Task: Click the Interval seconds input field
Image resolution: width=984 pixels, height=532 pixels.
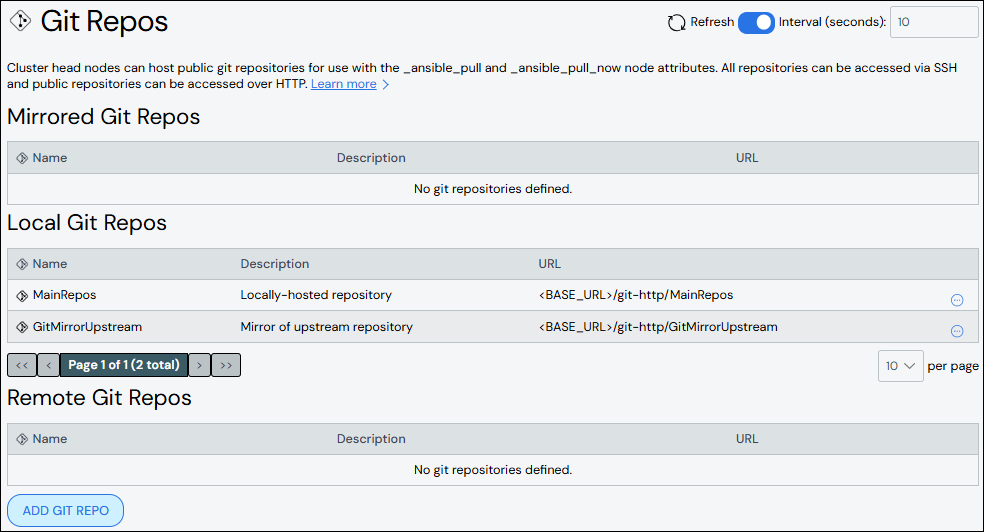Action: point(934,22)
